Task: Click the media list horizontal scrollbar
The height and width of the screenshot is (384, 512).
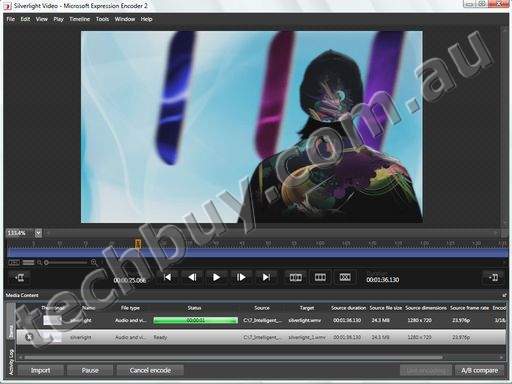Action: (x=233, y=357)
